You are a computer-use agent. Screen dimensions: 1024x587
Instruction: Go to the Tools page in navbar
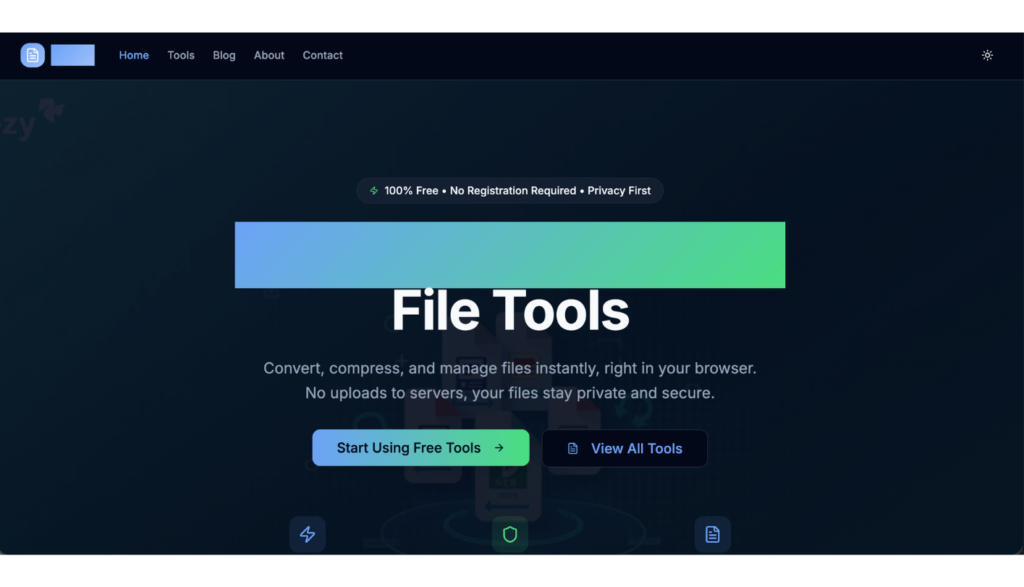pyautogui.click(x=181, y=55)
